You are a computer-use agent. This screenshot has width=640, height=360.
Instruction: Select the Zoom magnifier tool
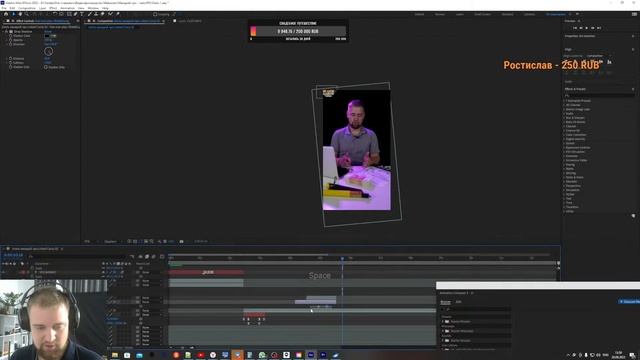click(x=26, y=14)
